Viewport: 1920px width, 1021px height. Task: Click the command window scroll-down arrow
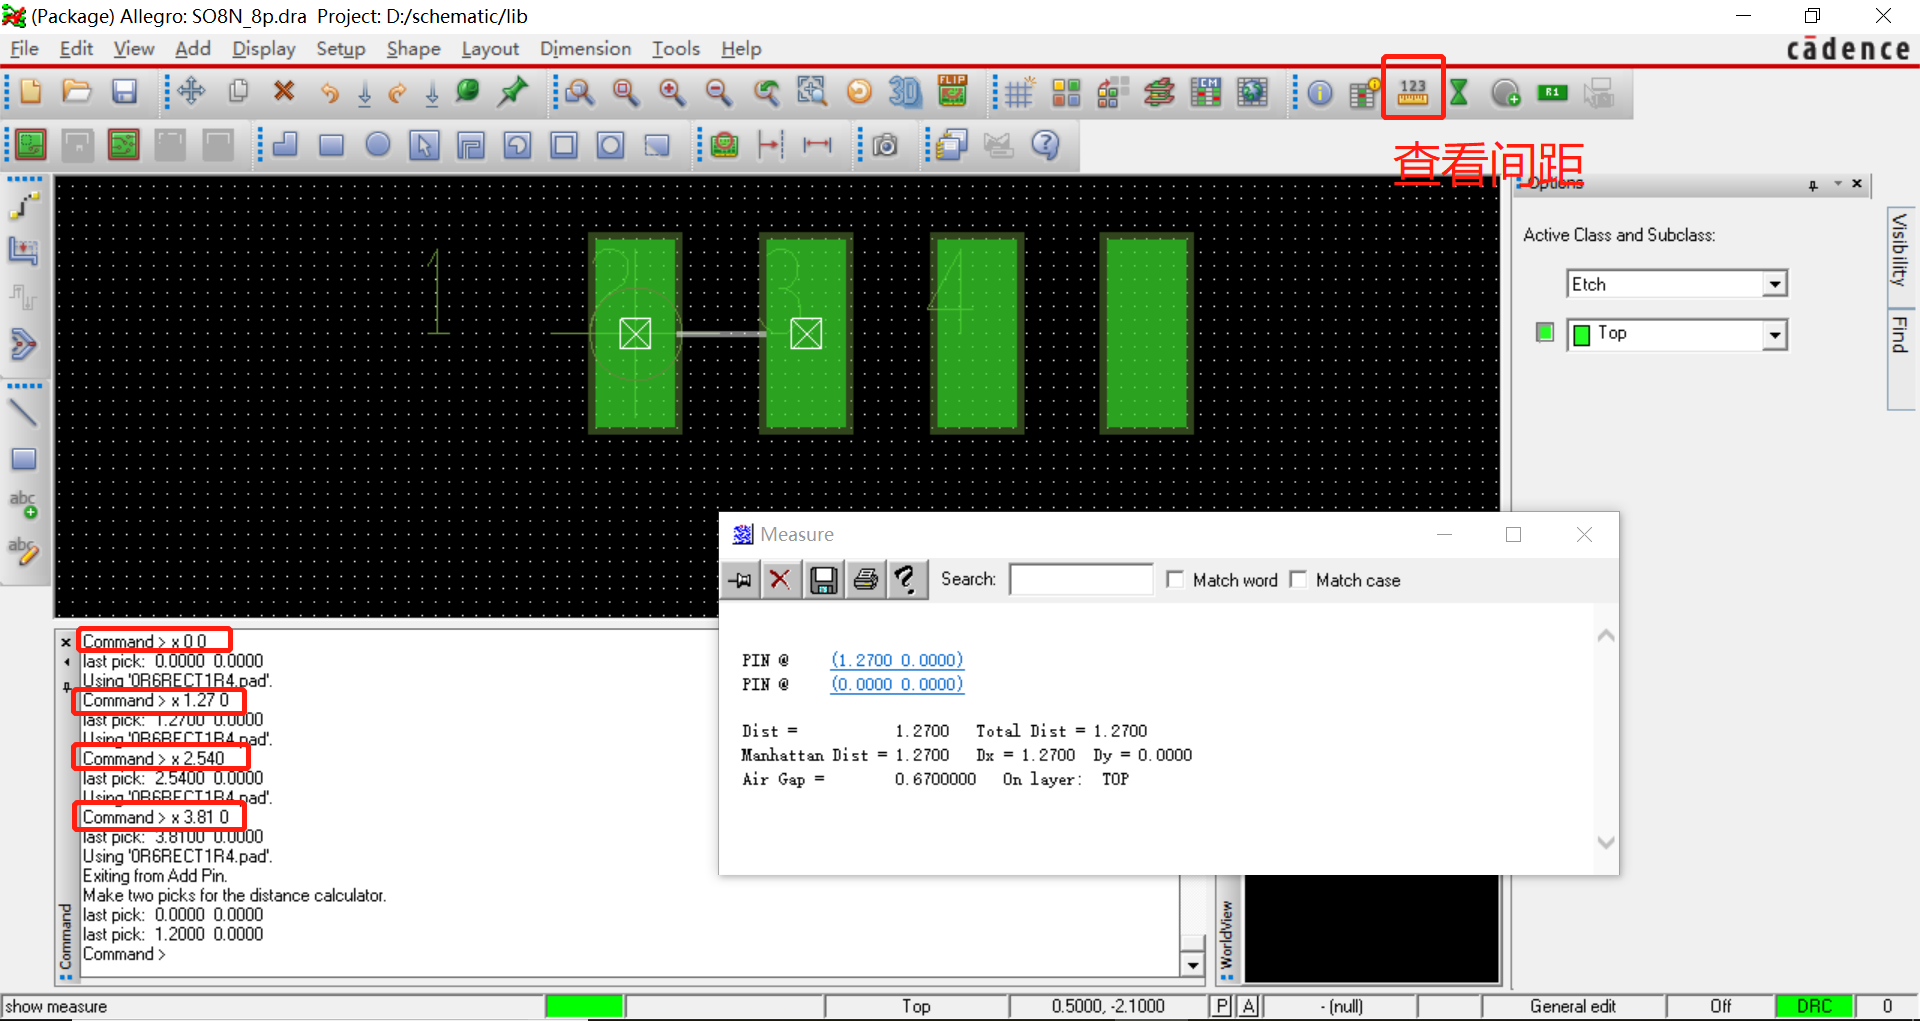point(1192,965)
